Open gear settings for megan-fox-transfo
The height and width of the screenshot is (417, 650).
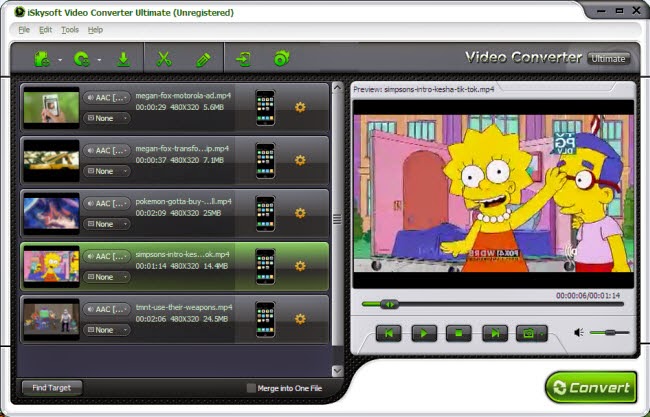300,160
